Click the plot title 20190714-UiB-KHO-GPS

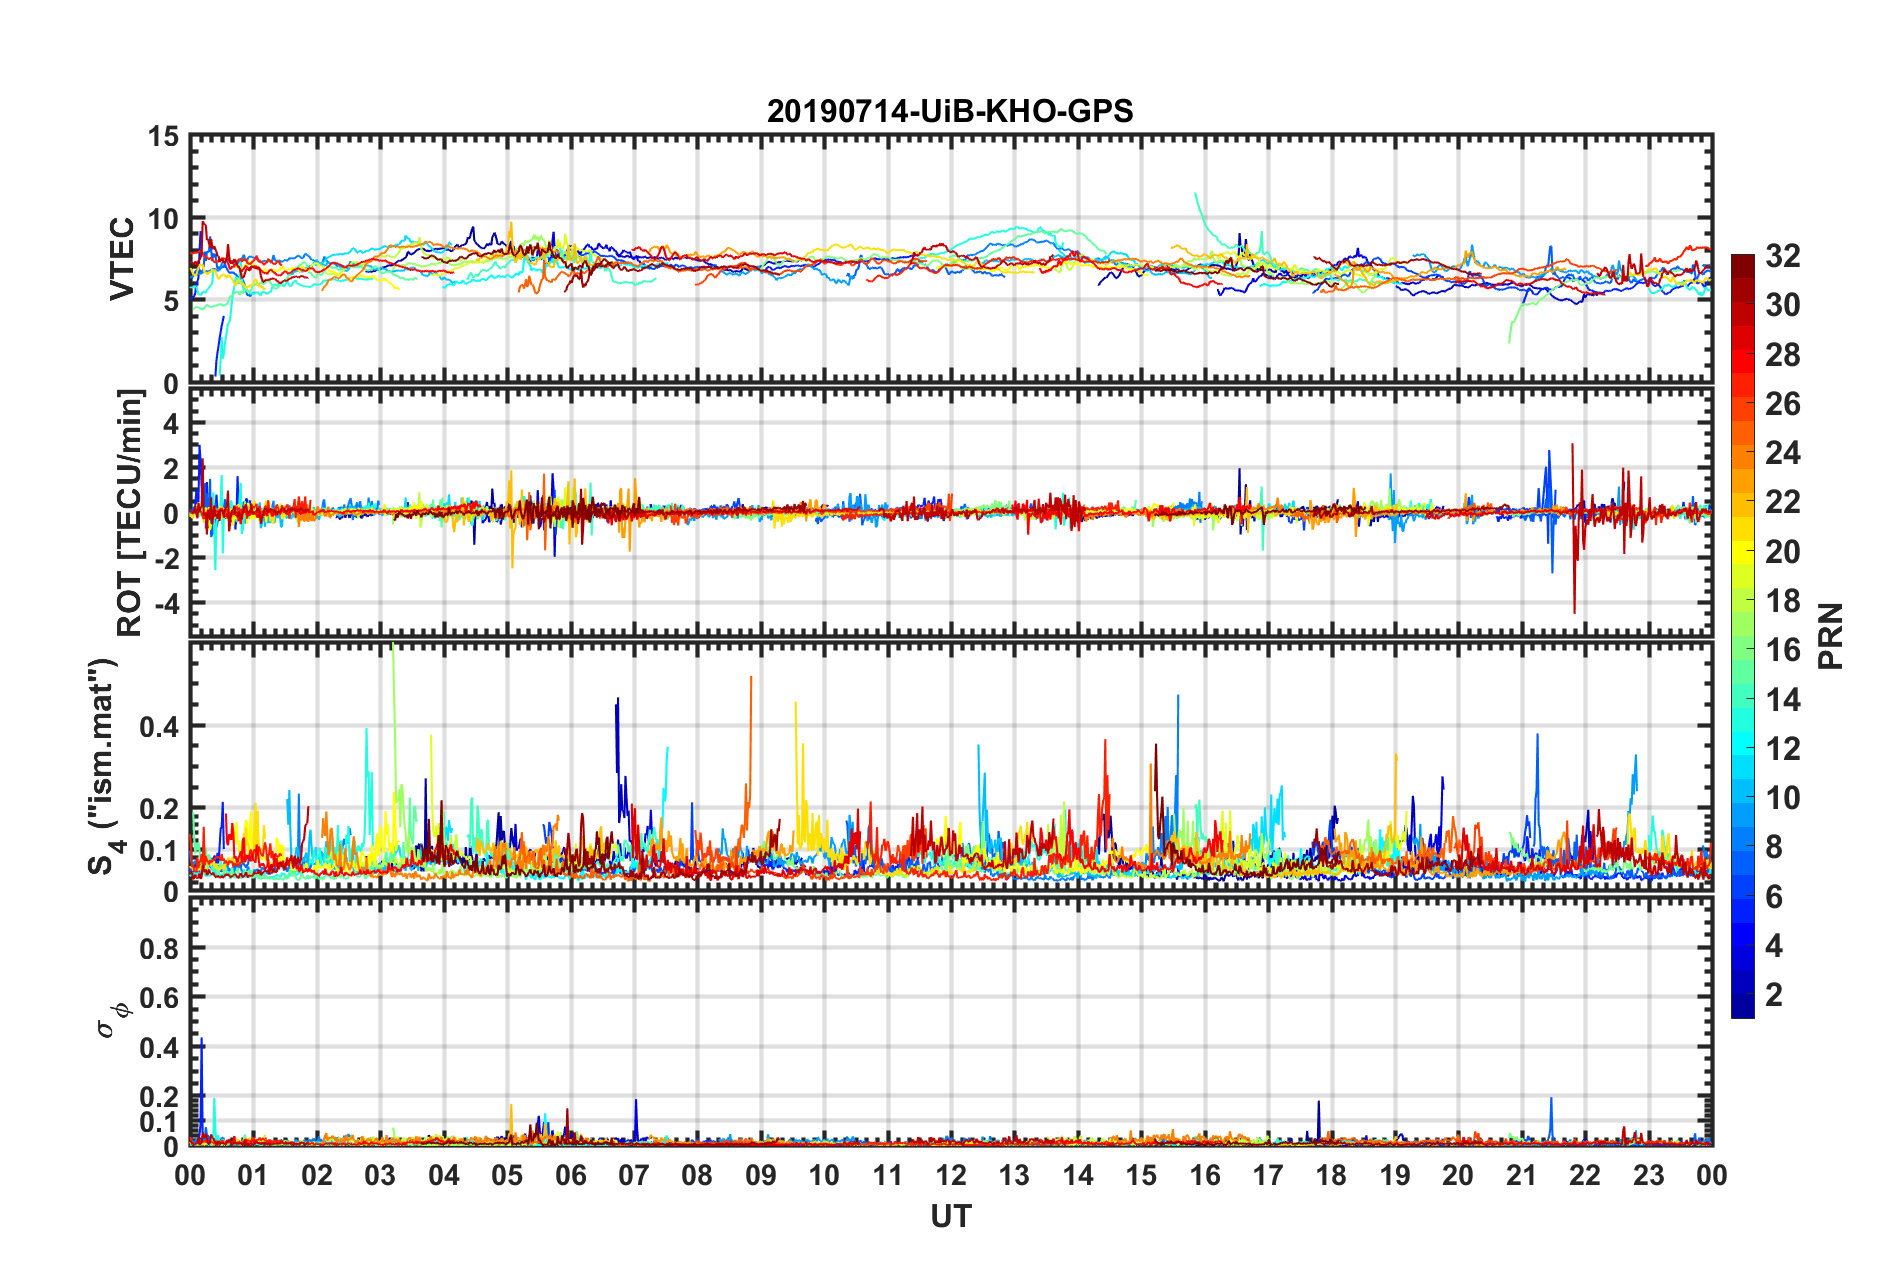point(950,111)
